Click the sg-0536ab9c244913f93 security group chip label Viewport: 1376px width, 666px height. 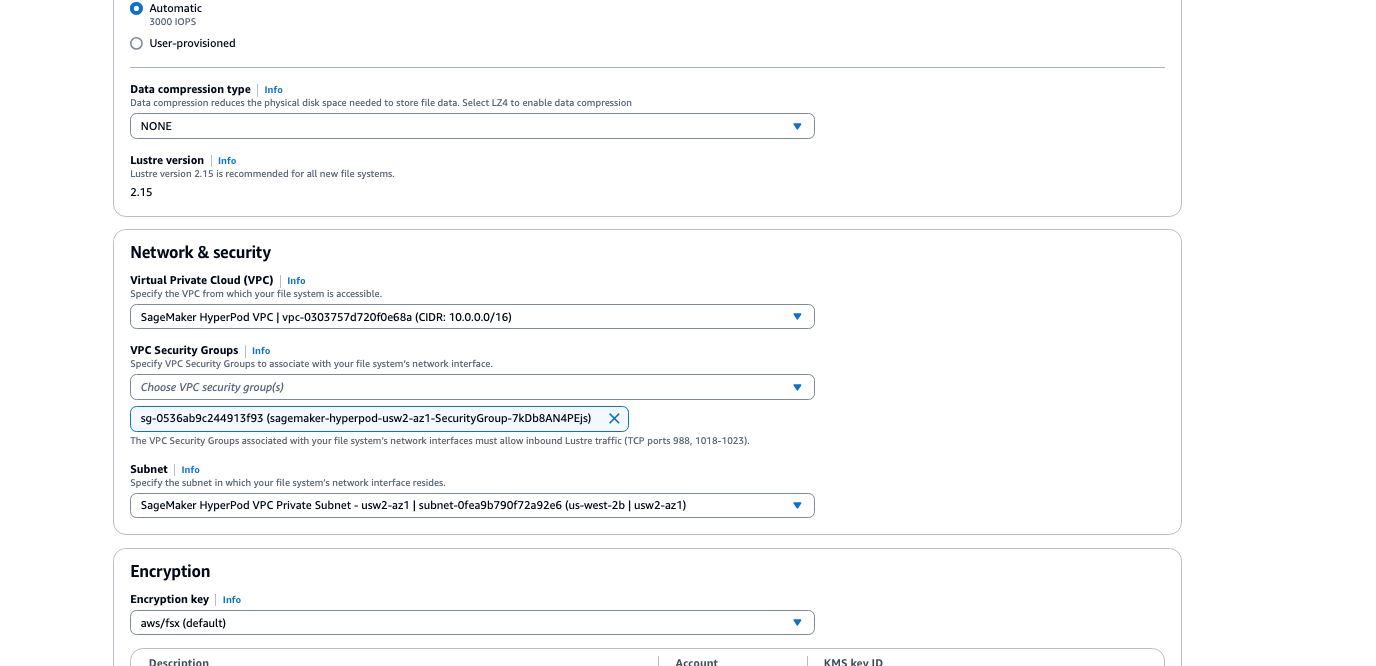click(x=365, y=418)
